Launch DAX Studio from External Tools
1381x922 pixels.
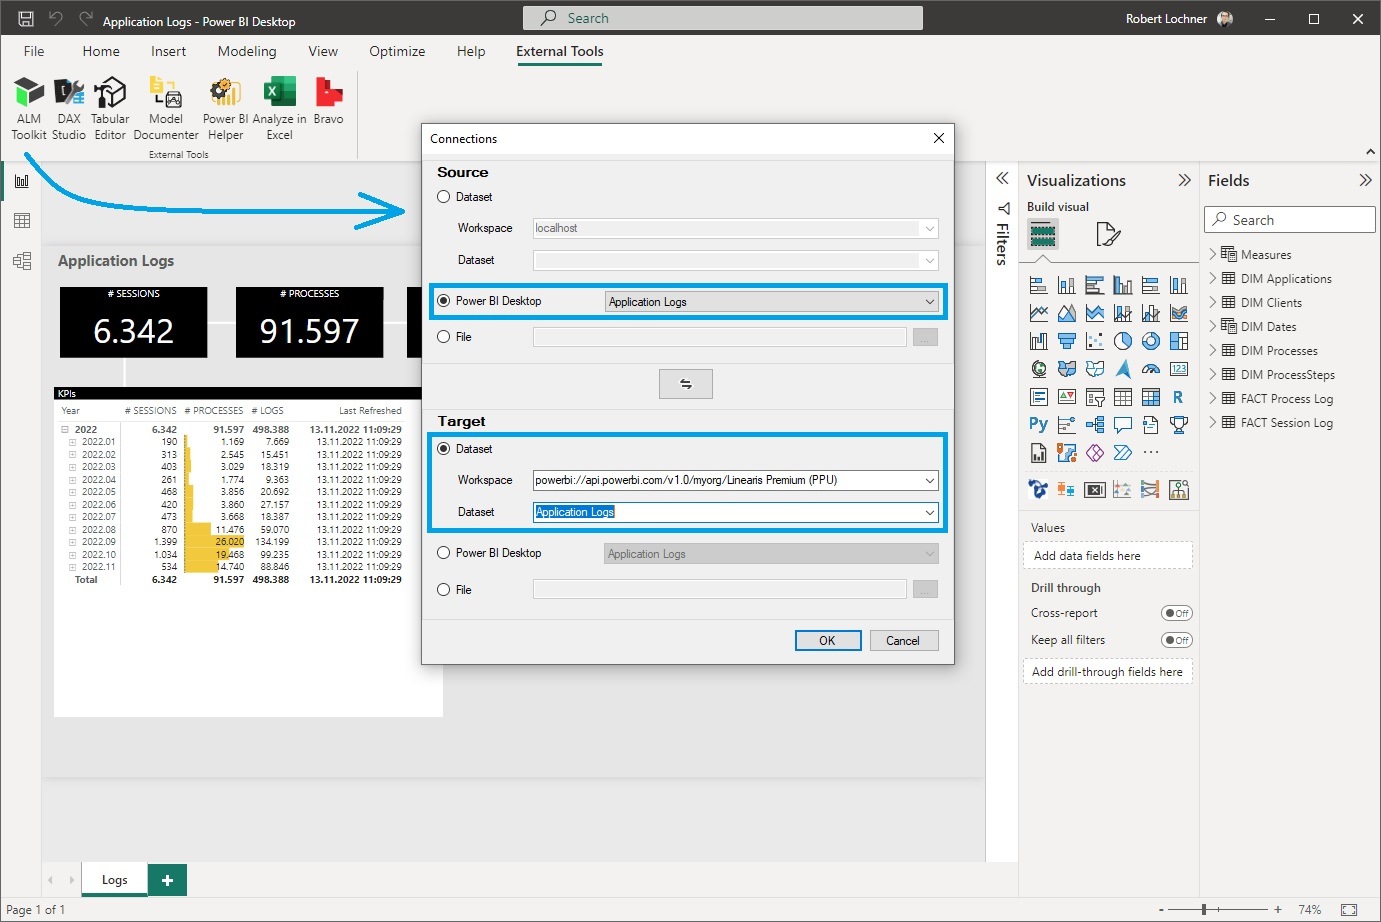pyautogui.click(x=69, y=105)
